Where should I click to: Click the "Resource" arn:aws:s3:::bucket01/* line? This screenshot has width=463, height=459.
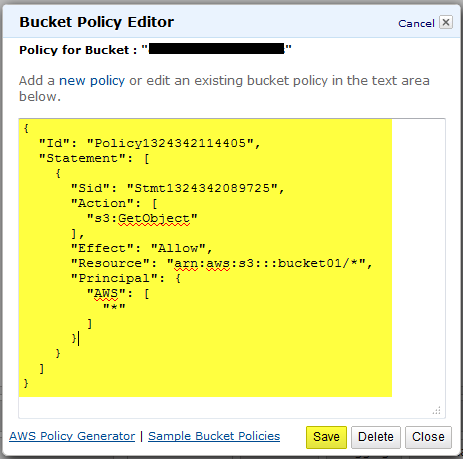tap(221, 263)
